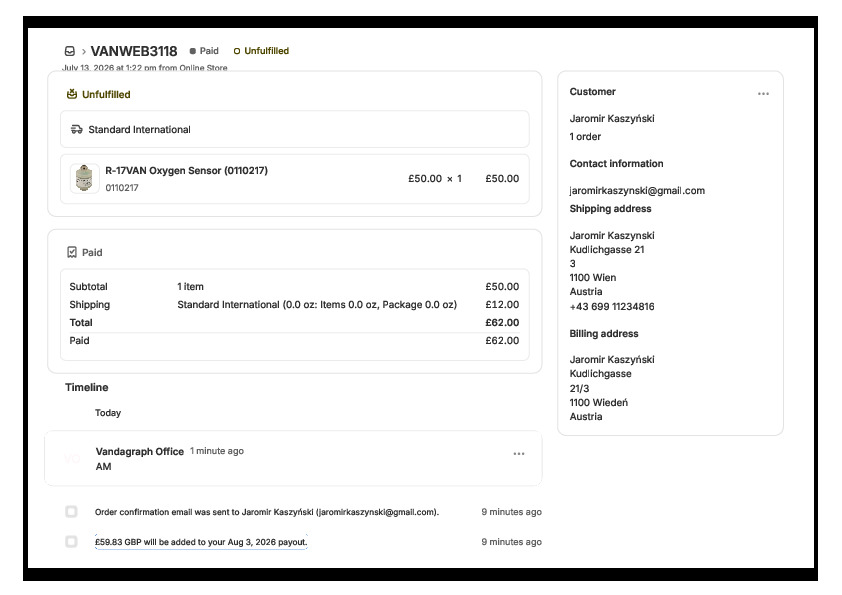Click the Standard International shipping method row
The image size is (842, 595).
295,129
